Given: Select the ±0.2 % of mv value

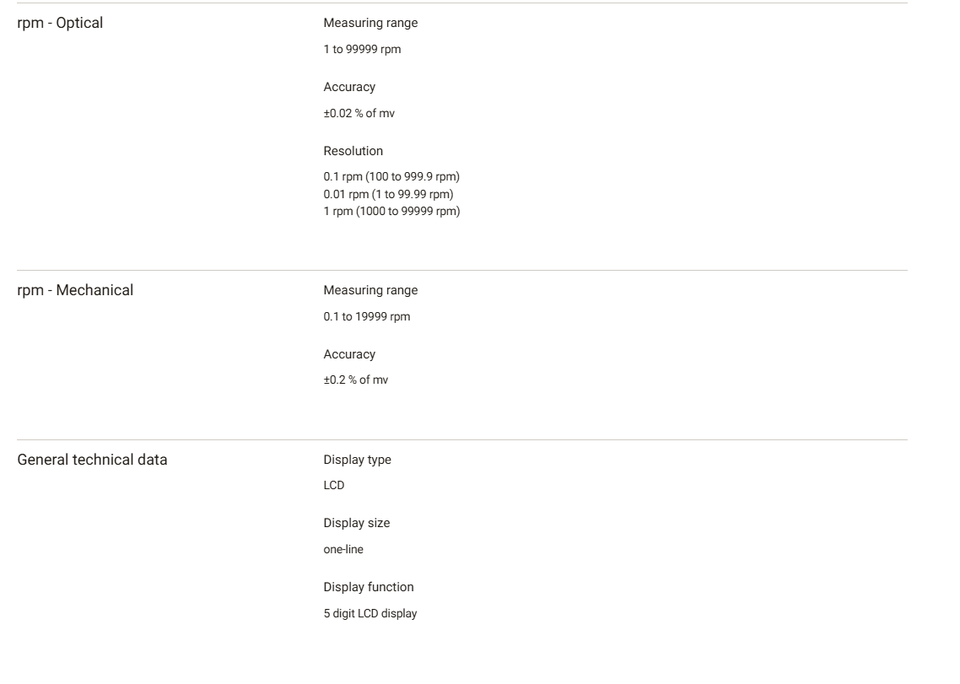Looking at the screenshot, I should [x=356, y=380].
